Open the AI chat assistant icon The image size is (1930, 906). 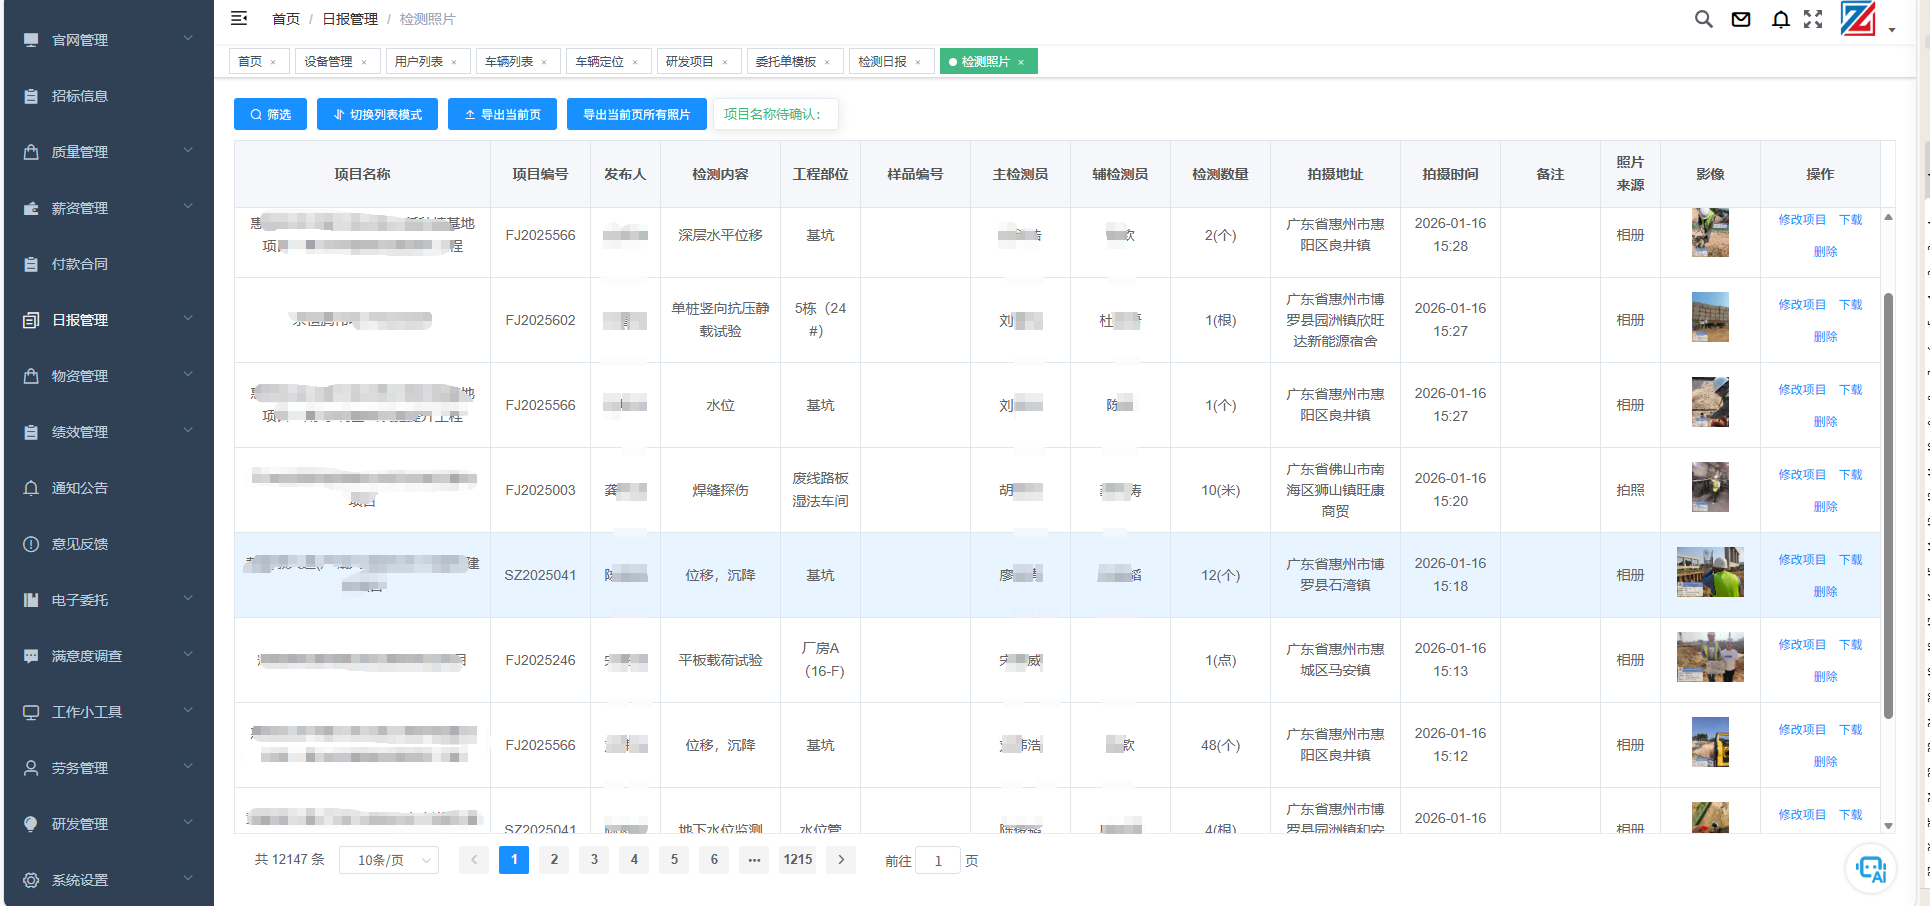coord(1870,868)
